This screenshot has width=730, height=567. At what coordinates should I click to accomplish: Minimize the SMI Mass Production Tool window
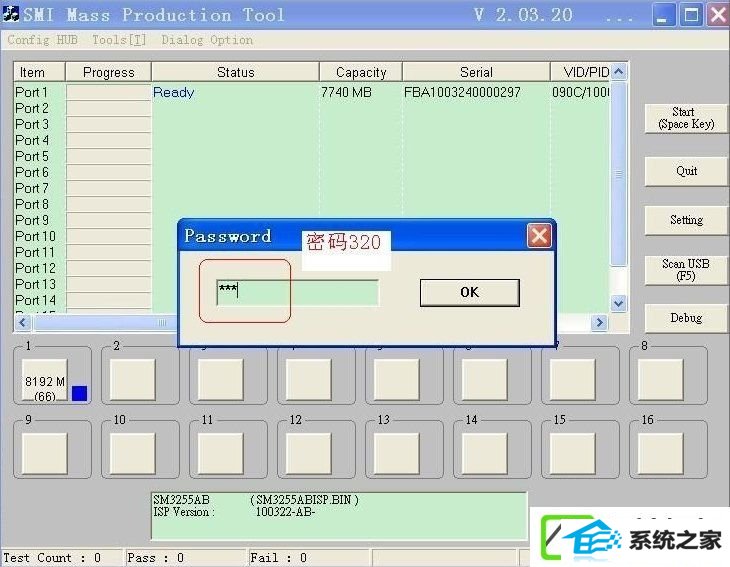662,15
